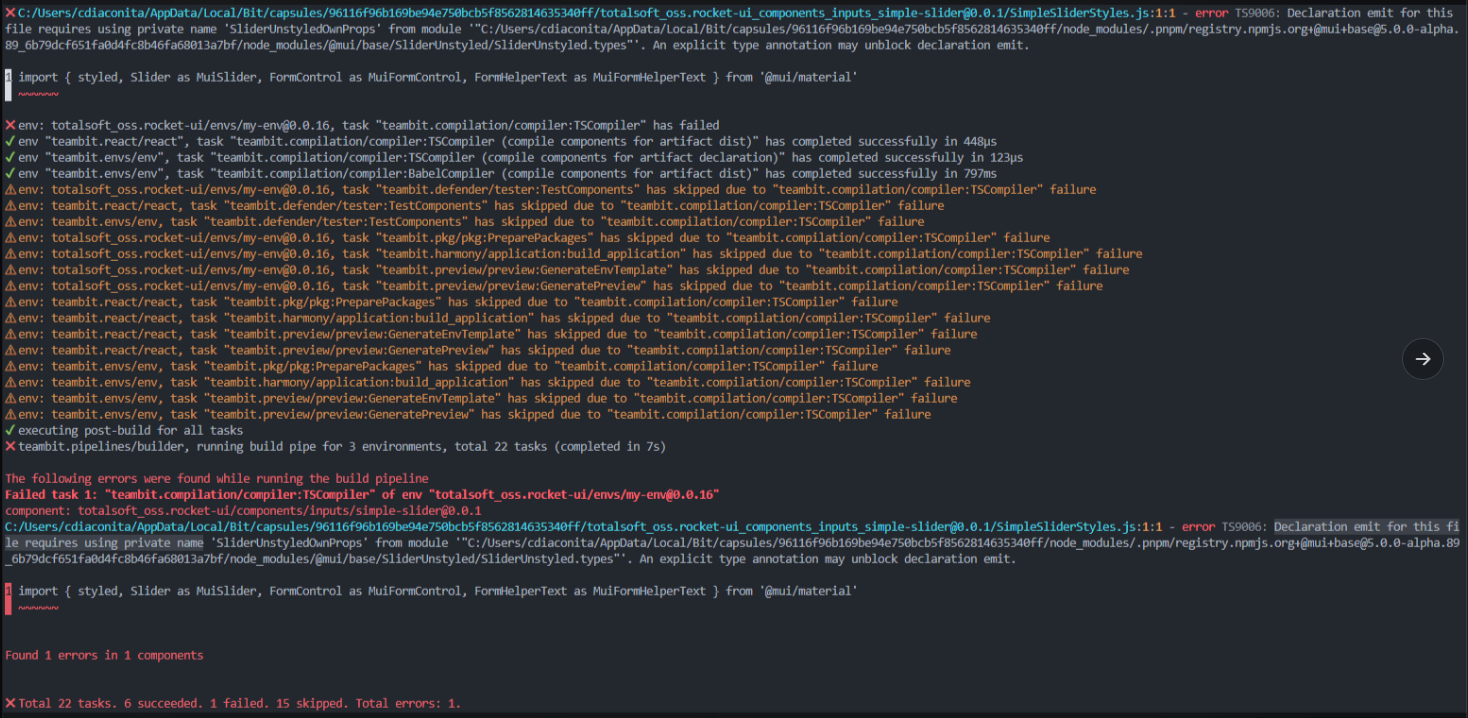Click the red error icon beside the failed TSCompiler line
The height and width of the screenshot is (718, 1468).
(9, 125)
